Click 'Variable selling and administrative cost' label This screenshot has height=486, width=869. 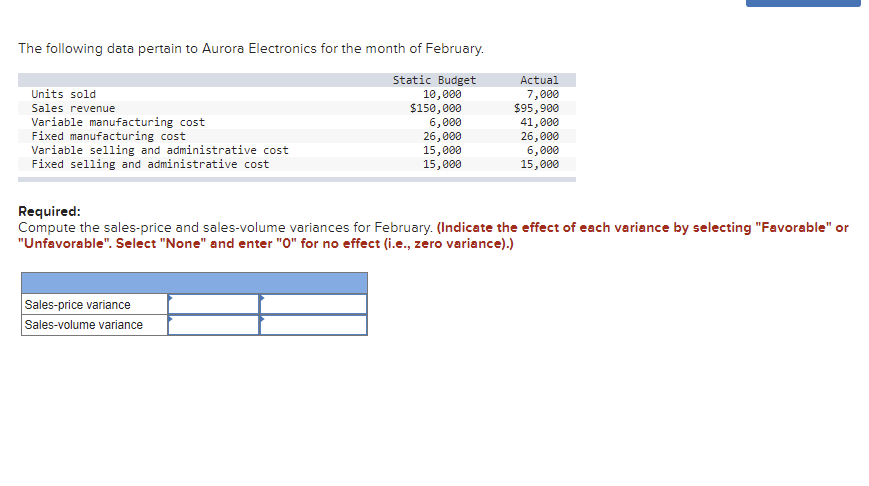tap(160, 150)
